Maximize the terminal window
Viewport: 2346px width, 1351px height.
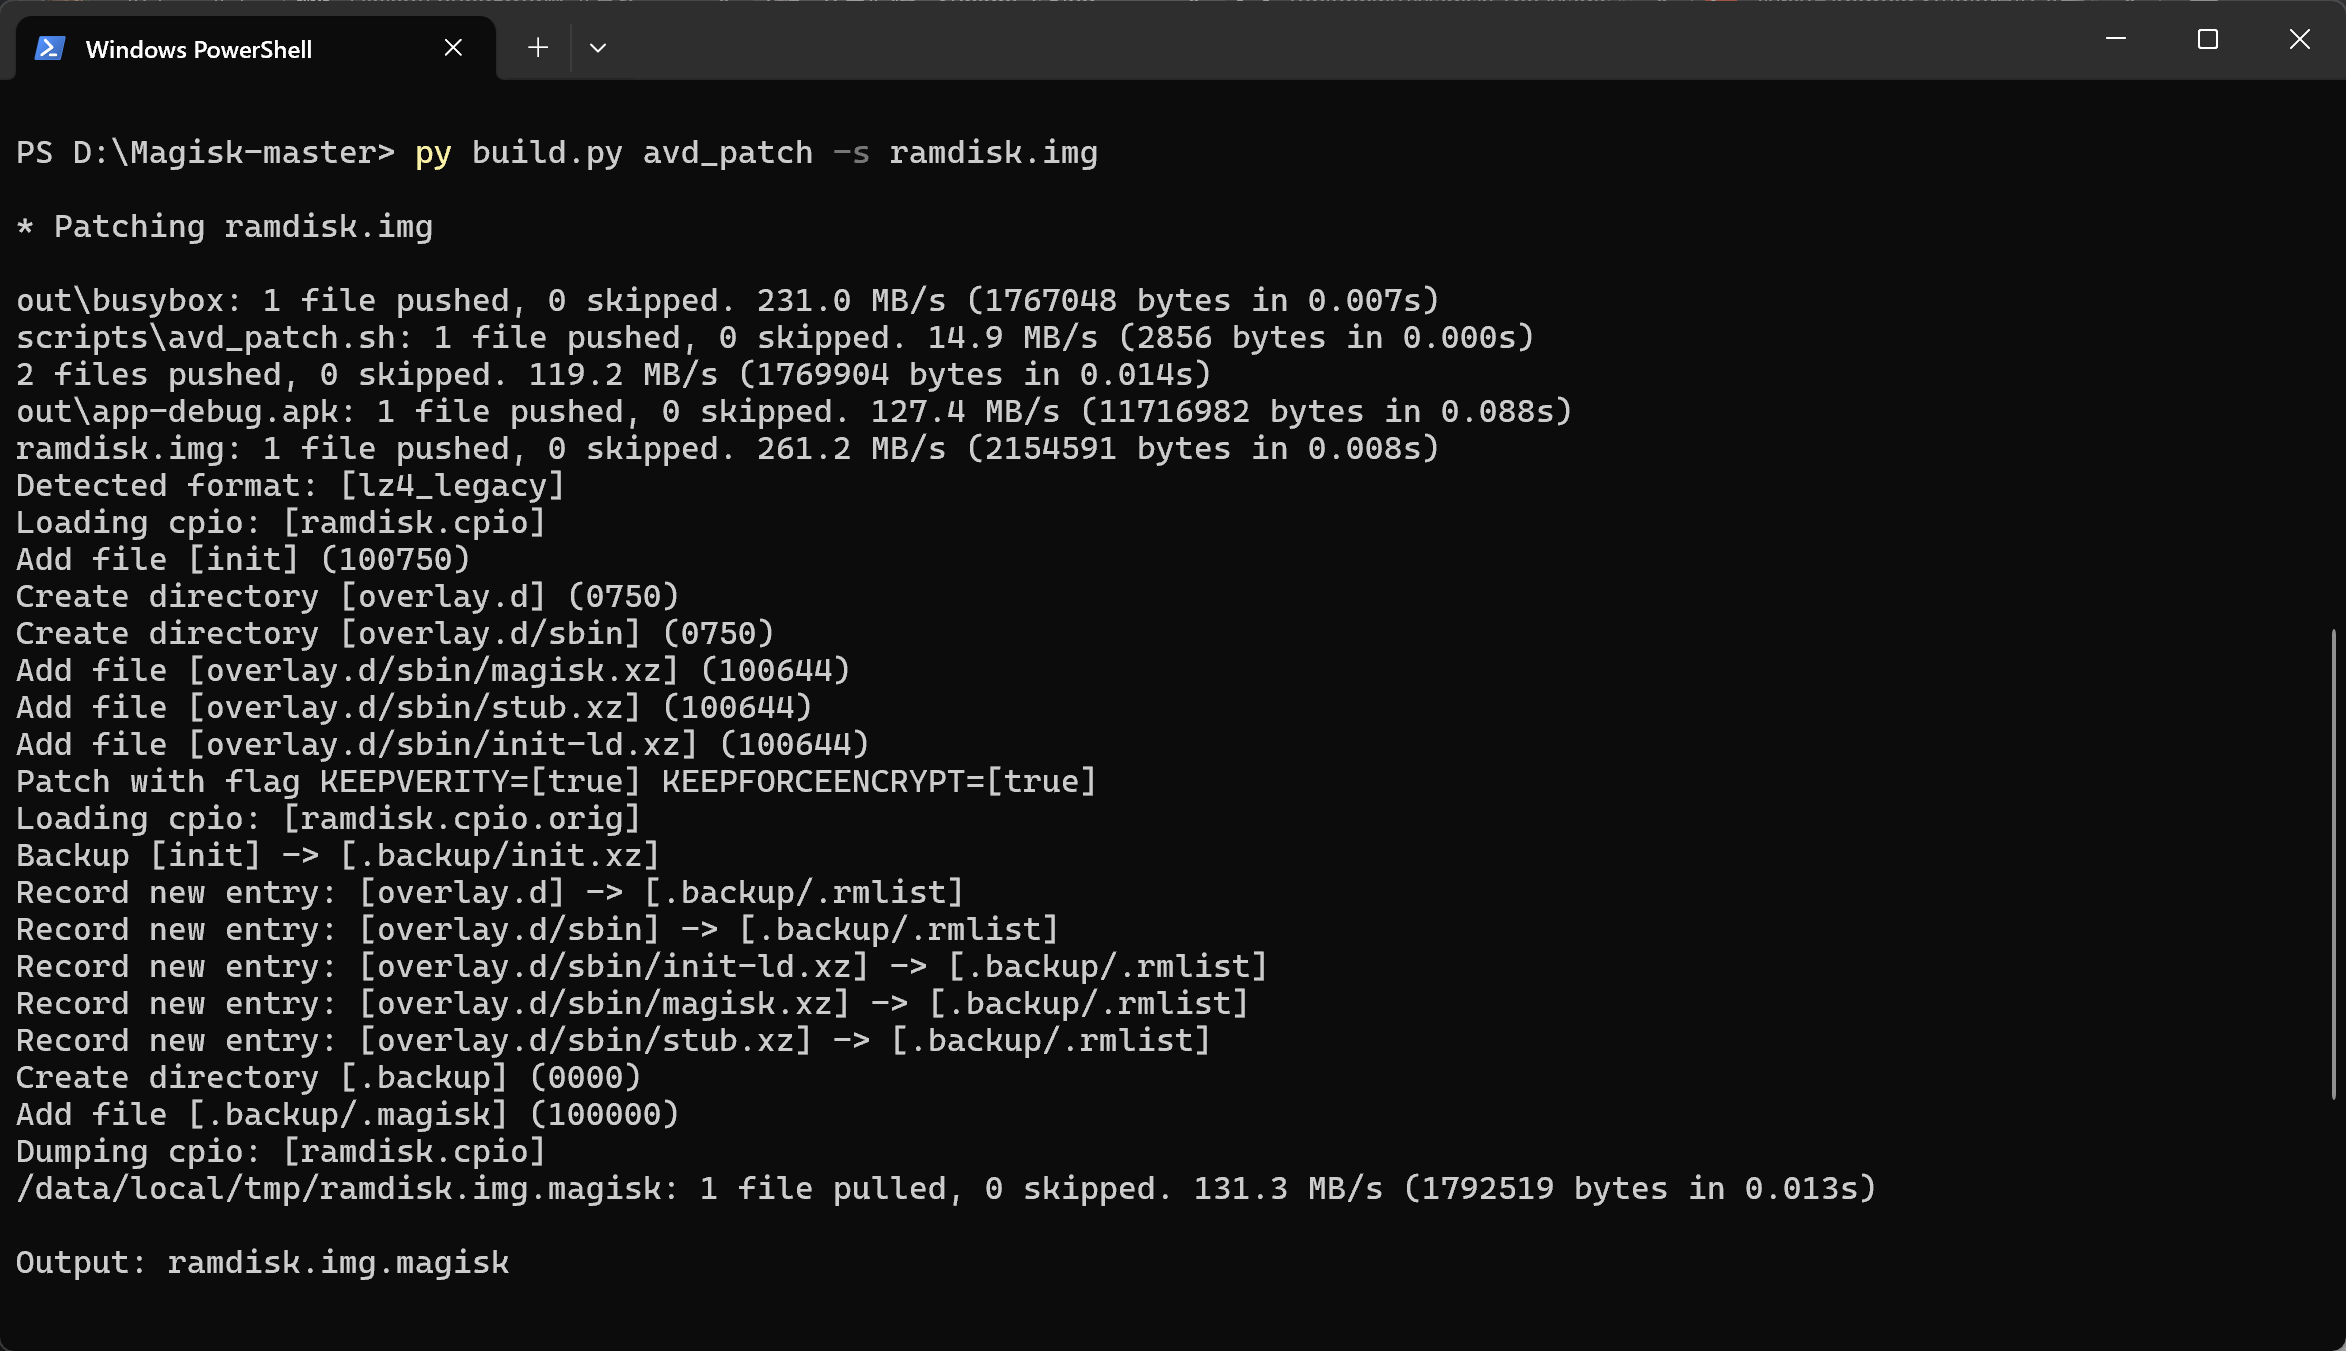pyautogui.click(x=2207, y=39)
